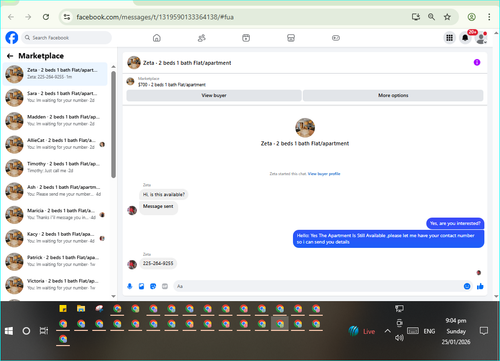Follow the View buyer profile link
The width and height of the screenshot is (500, 361).
pos(324,174)
